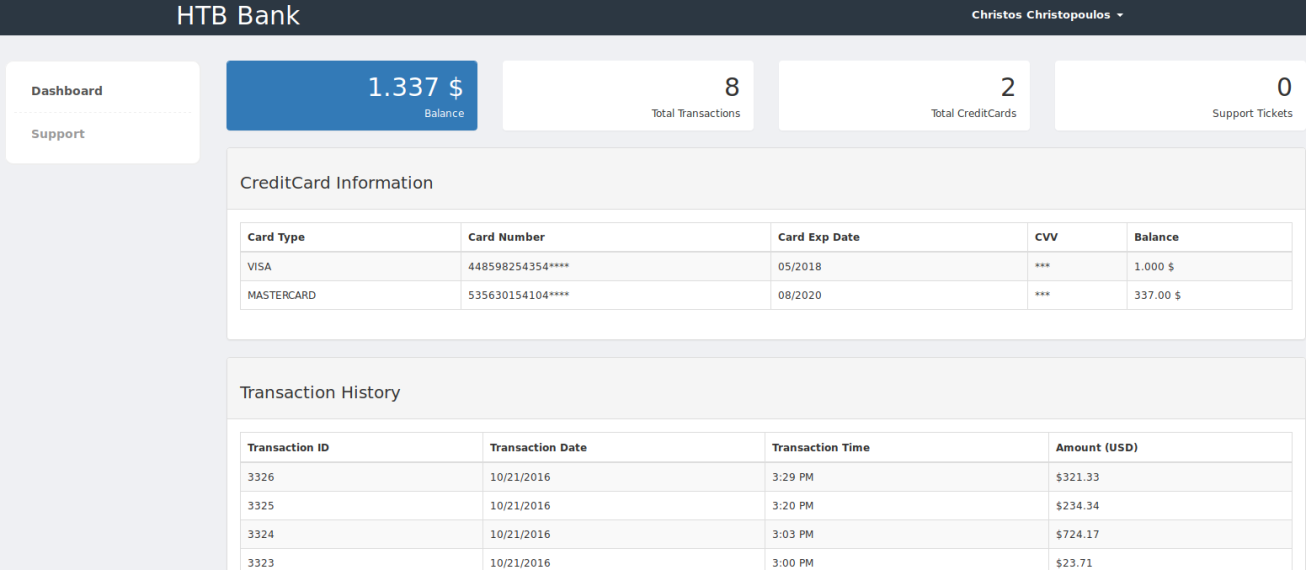Click the Amount (USD) column header
The width and height of the screenshot is (1306, 570).
[x=1096, y=448]
